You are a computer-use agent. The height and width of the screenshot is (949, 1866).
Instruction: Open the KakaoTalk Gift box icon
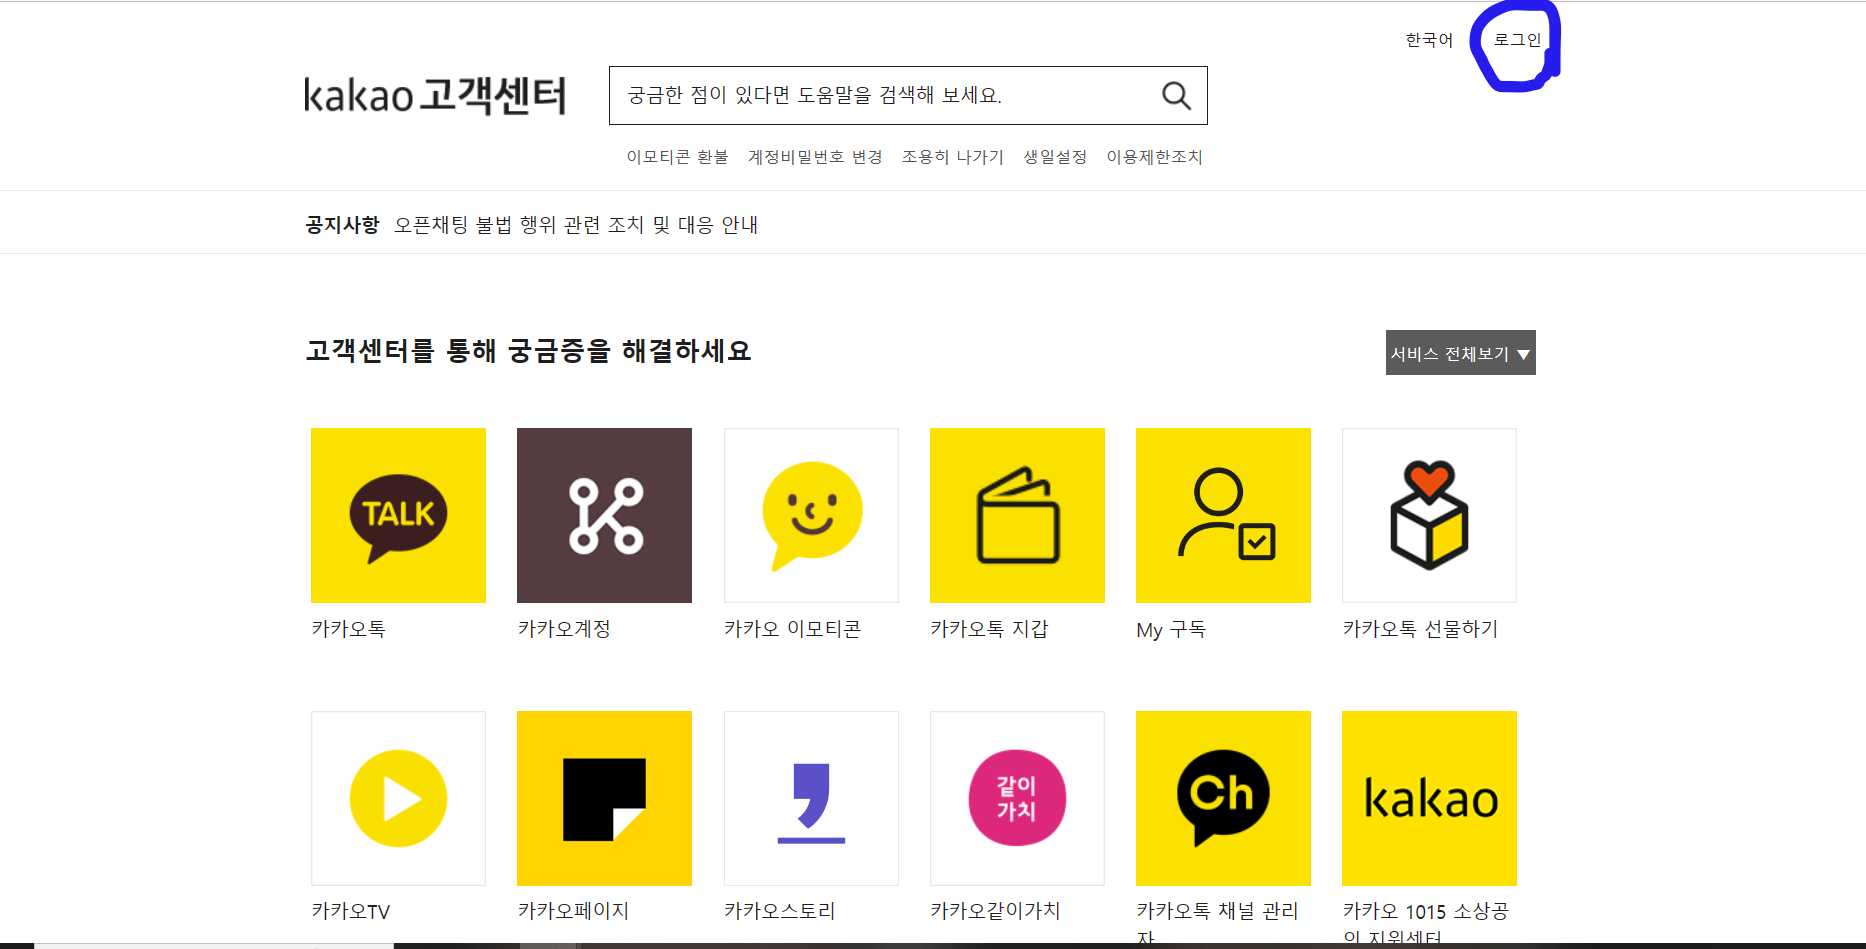point(1429,515)
